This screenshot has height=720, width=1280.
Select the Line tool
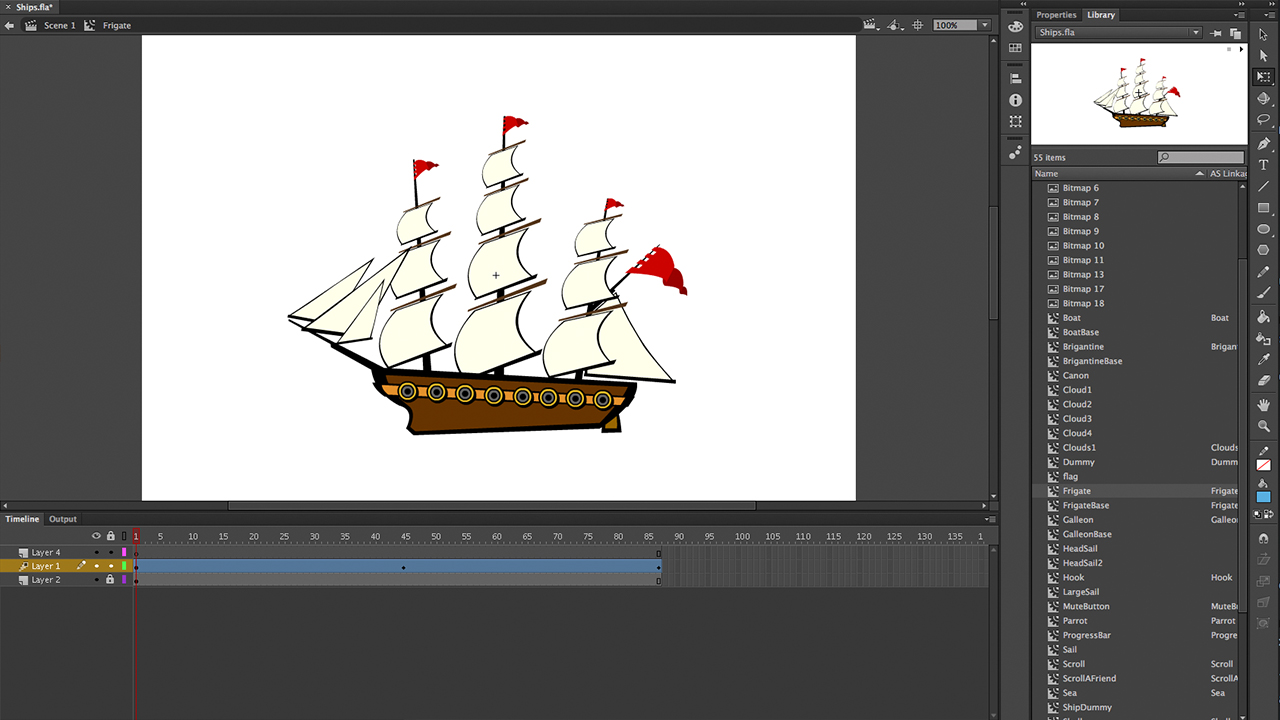coord(1264,186)
